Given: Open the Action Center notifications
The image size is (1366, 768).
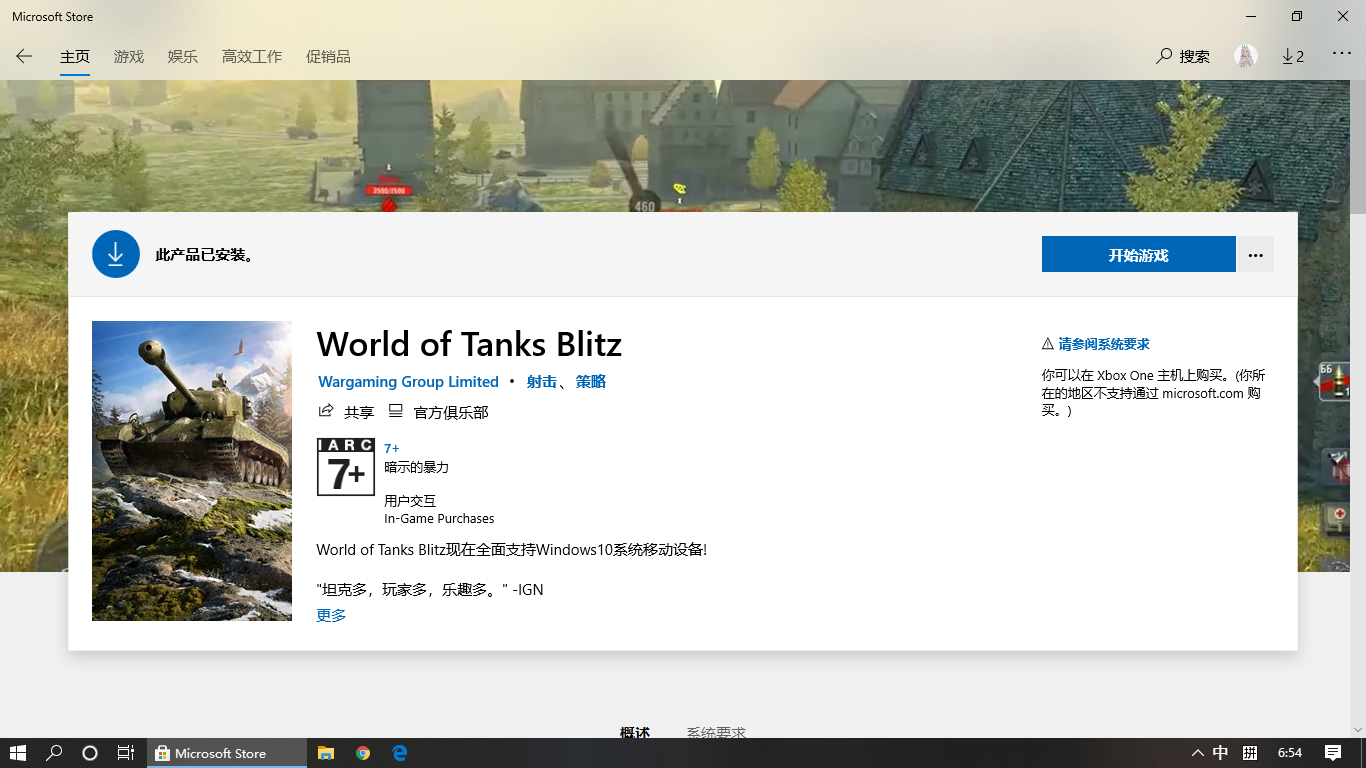Looking at the screenshot, I should [x=1333, y=753].
